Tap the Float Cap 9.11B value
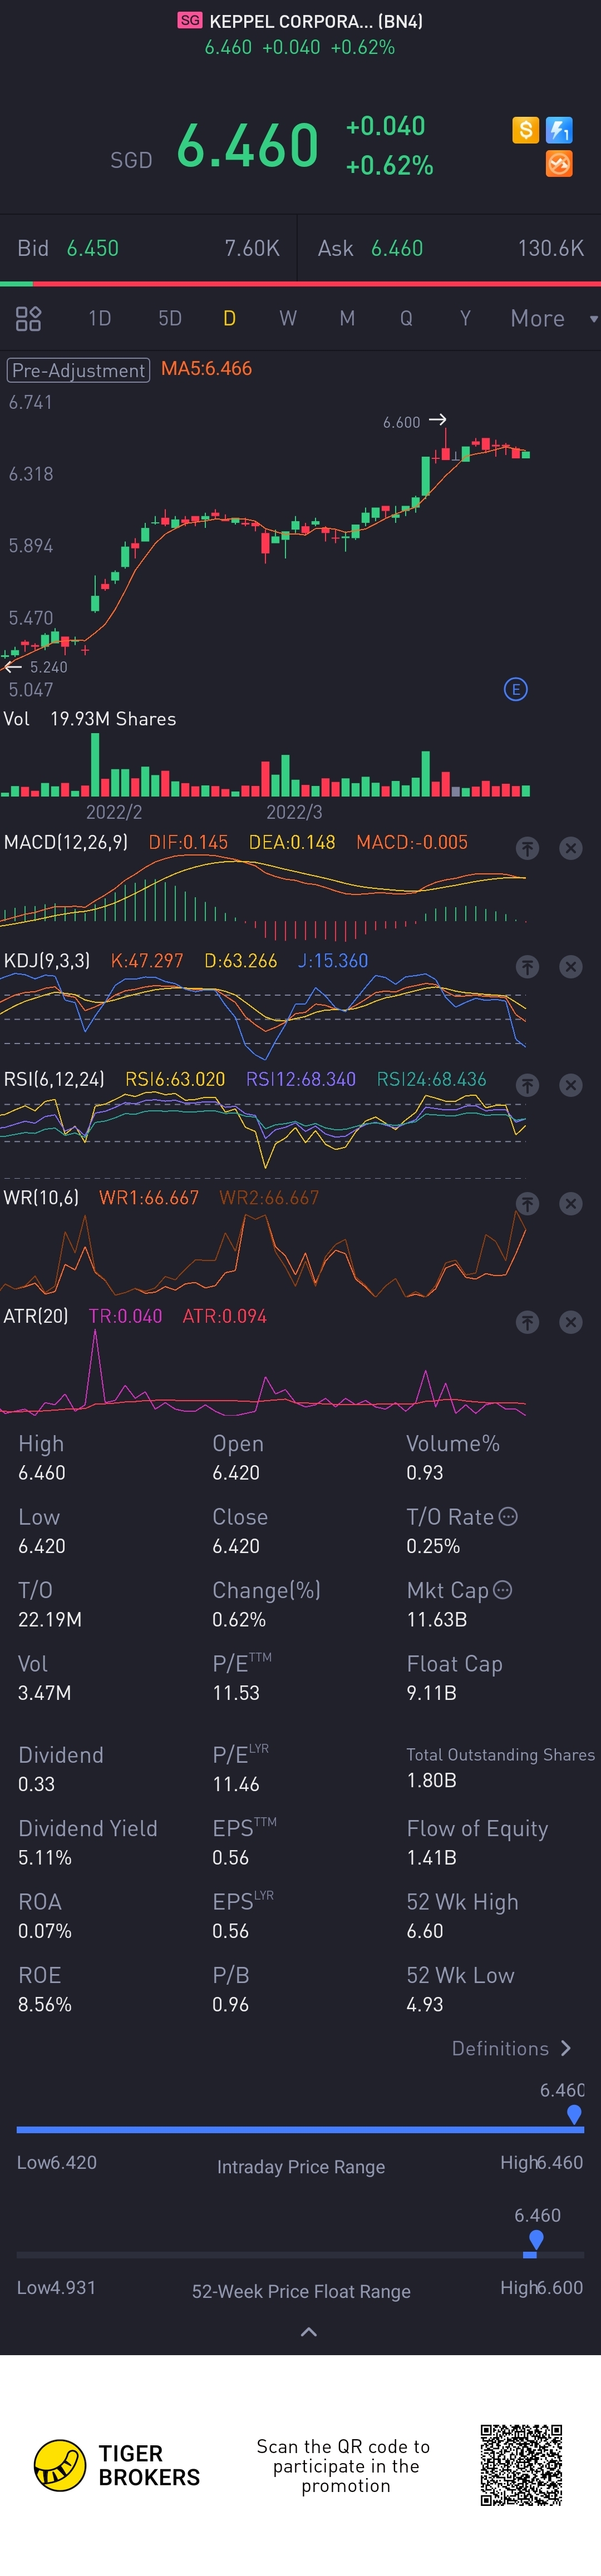The height and width of the screenshot is (2576, 601). [x=431, y=1692]
